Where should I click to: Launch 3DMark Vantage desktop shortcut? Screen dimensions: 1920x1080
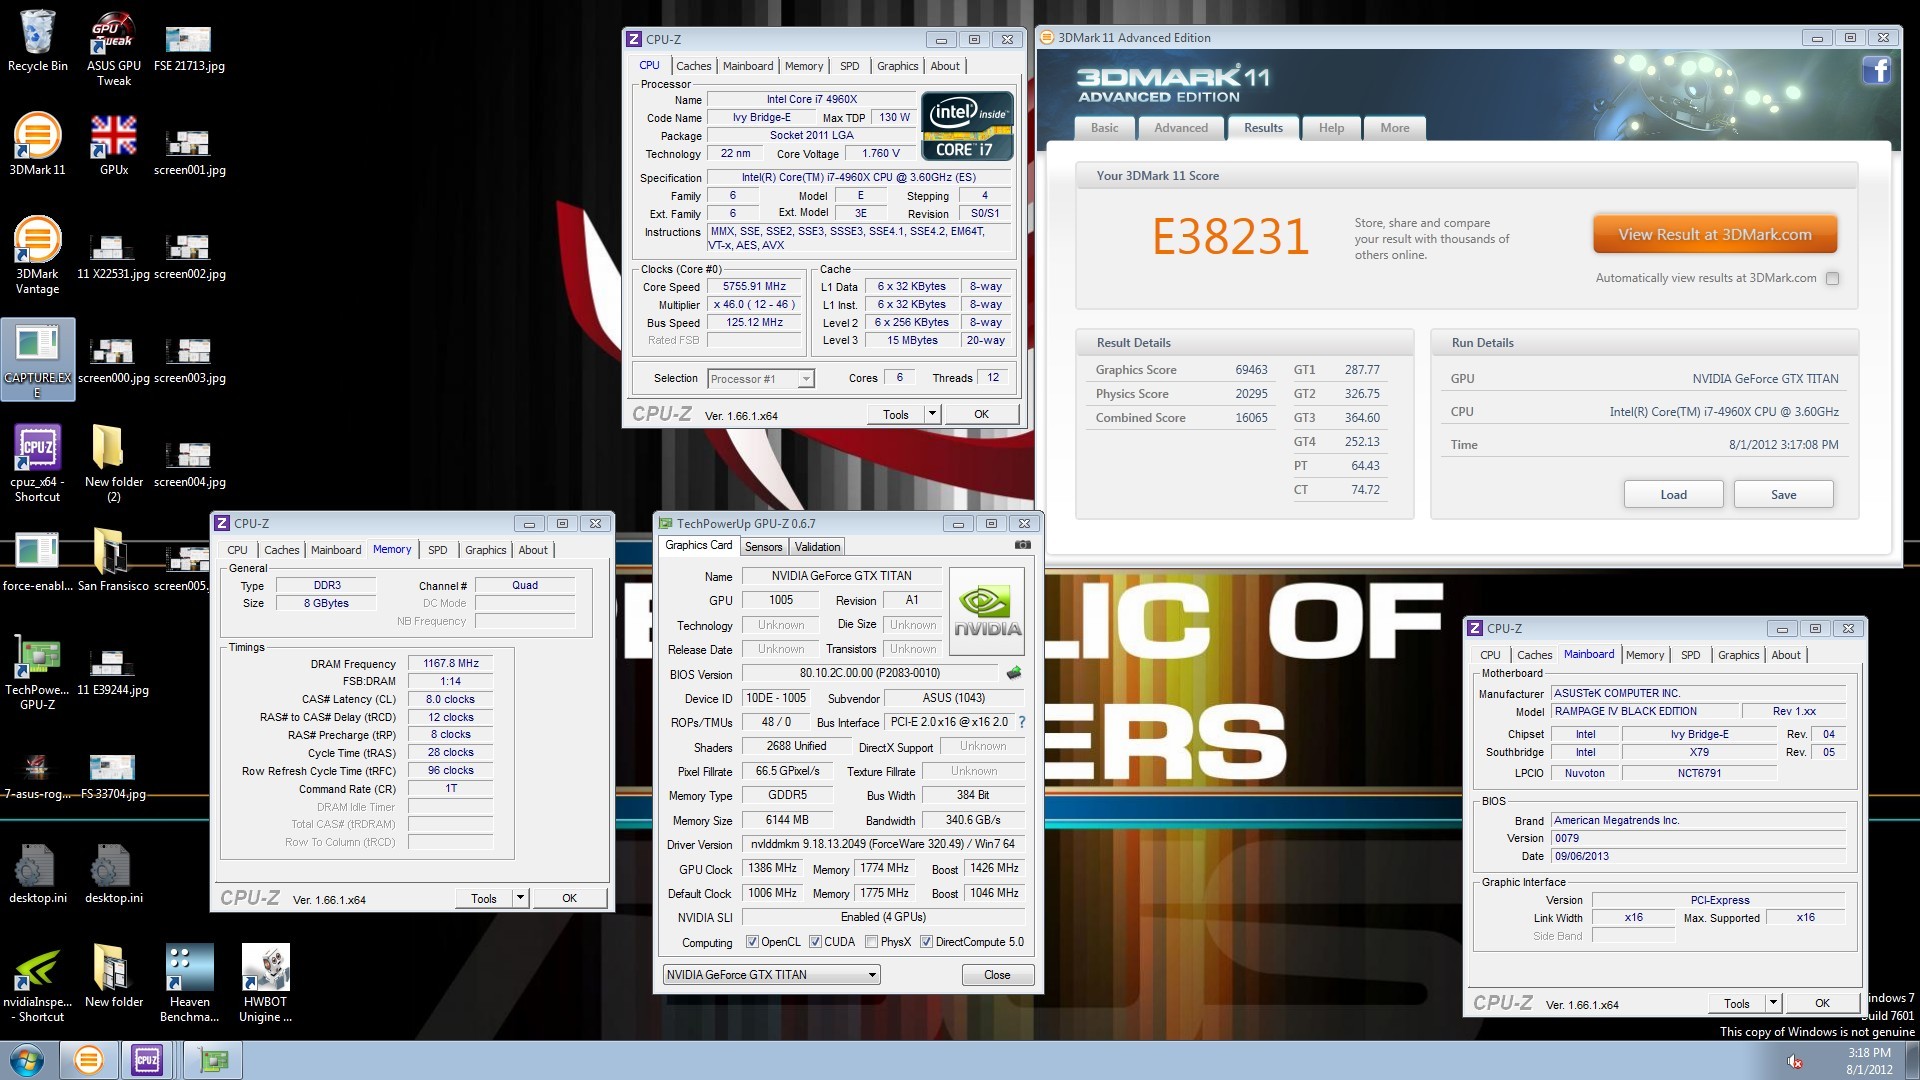[38, 255]
